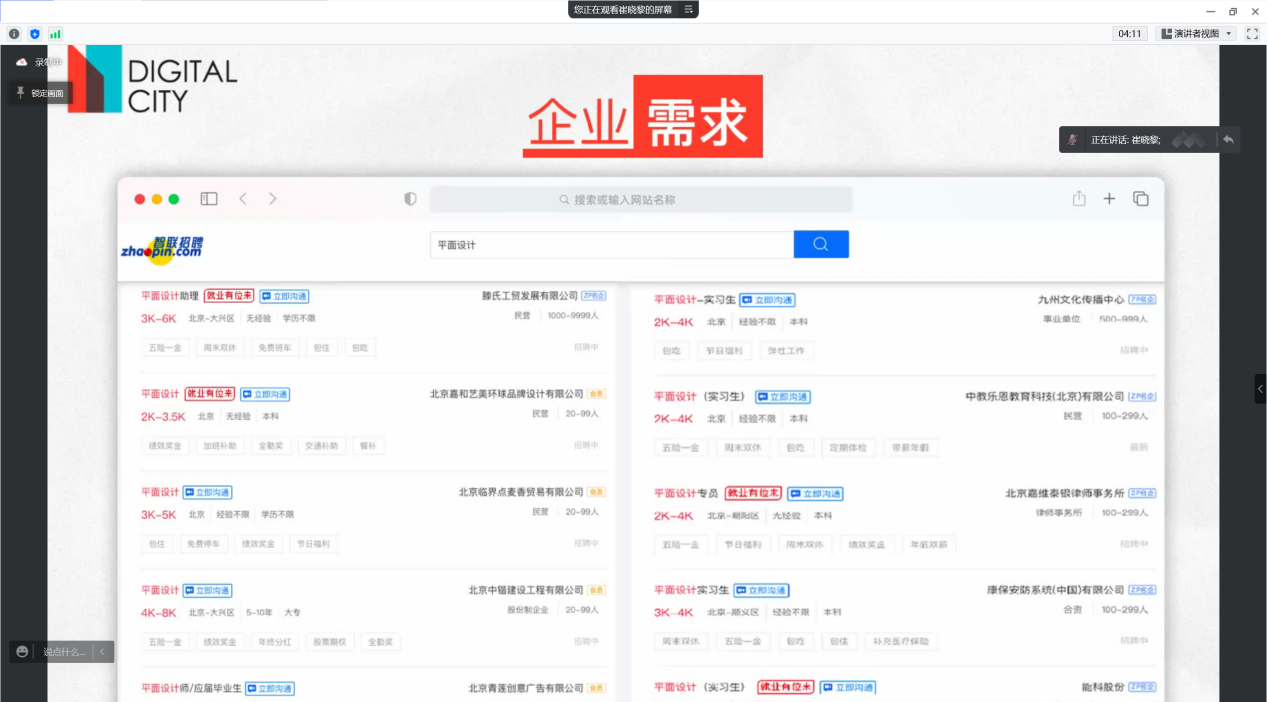The height and width of the screenshot is (702, 1267).
Task: Click the blue security shield icon
Action: tap(35, 33)
